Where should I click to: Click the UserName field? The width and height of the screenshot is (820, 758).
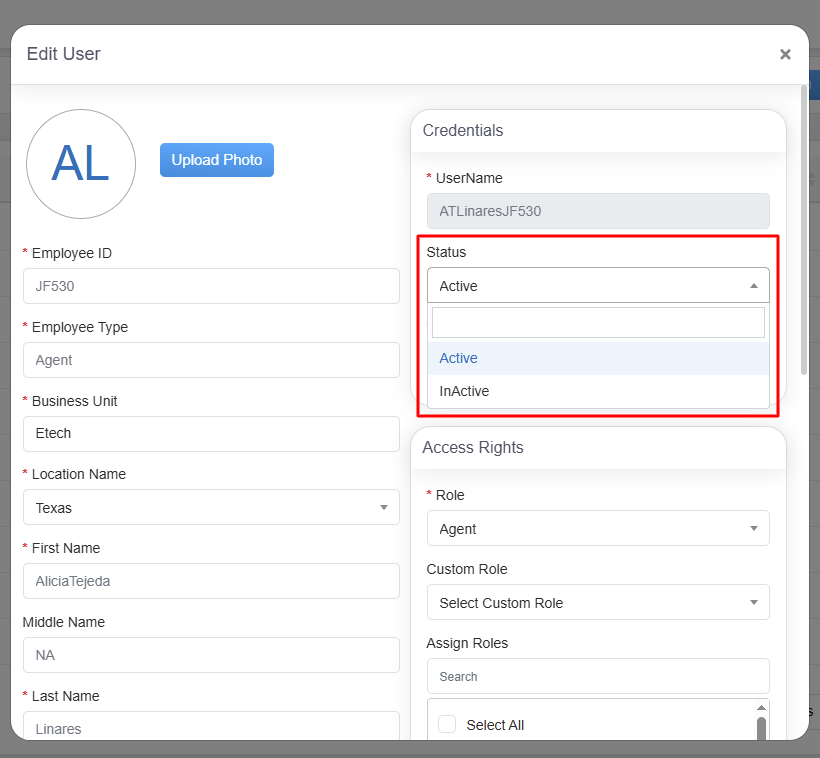click(x=598, y=211)
